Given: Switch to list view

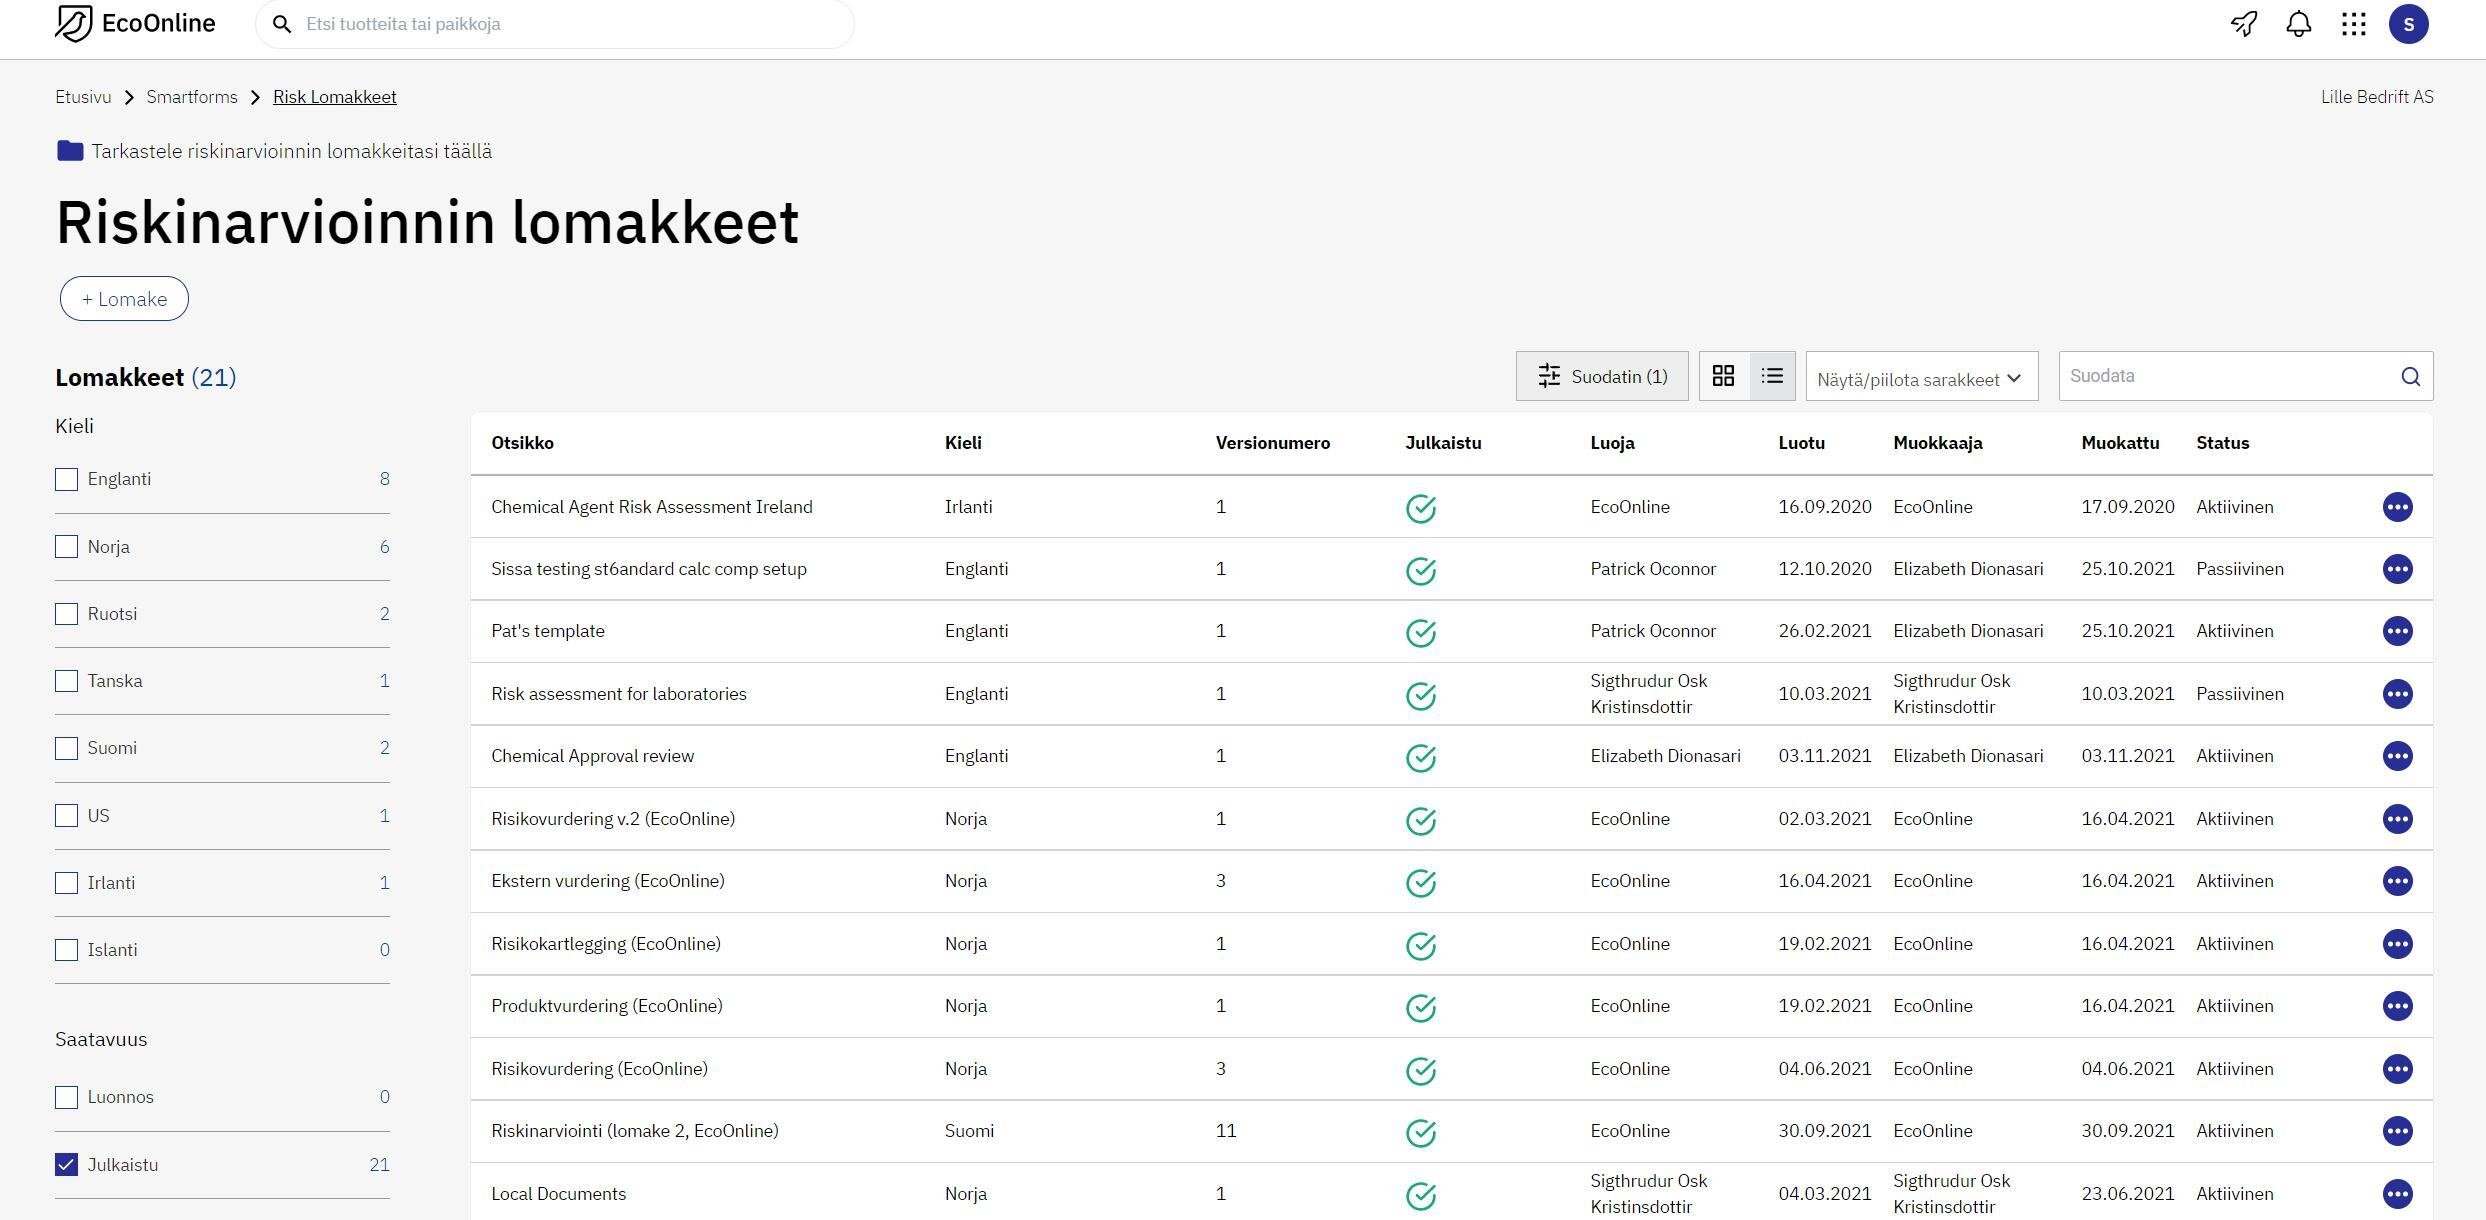Looking at the screenshot, I should [1772, 376].
